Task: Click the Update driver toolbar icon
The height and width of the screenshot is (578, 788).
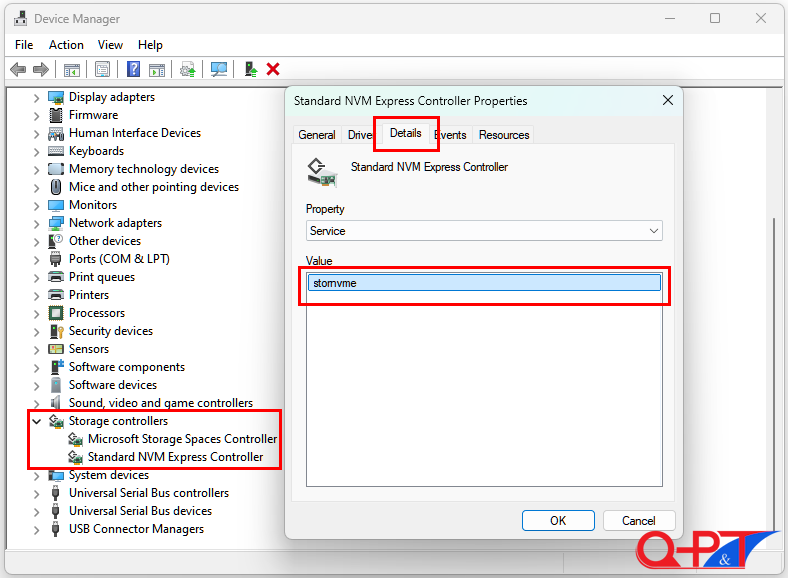Action: coord(187,69)
